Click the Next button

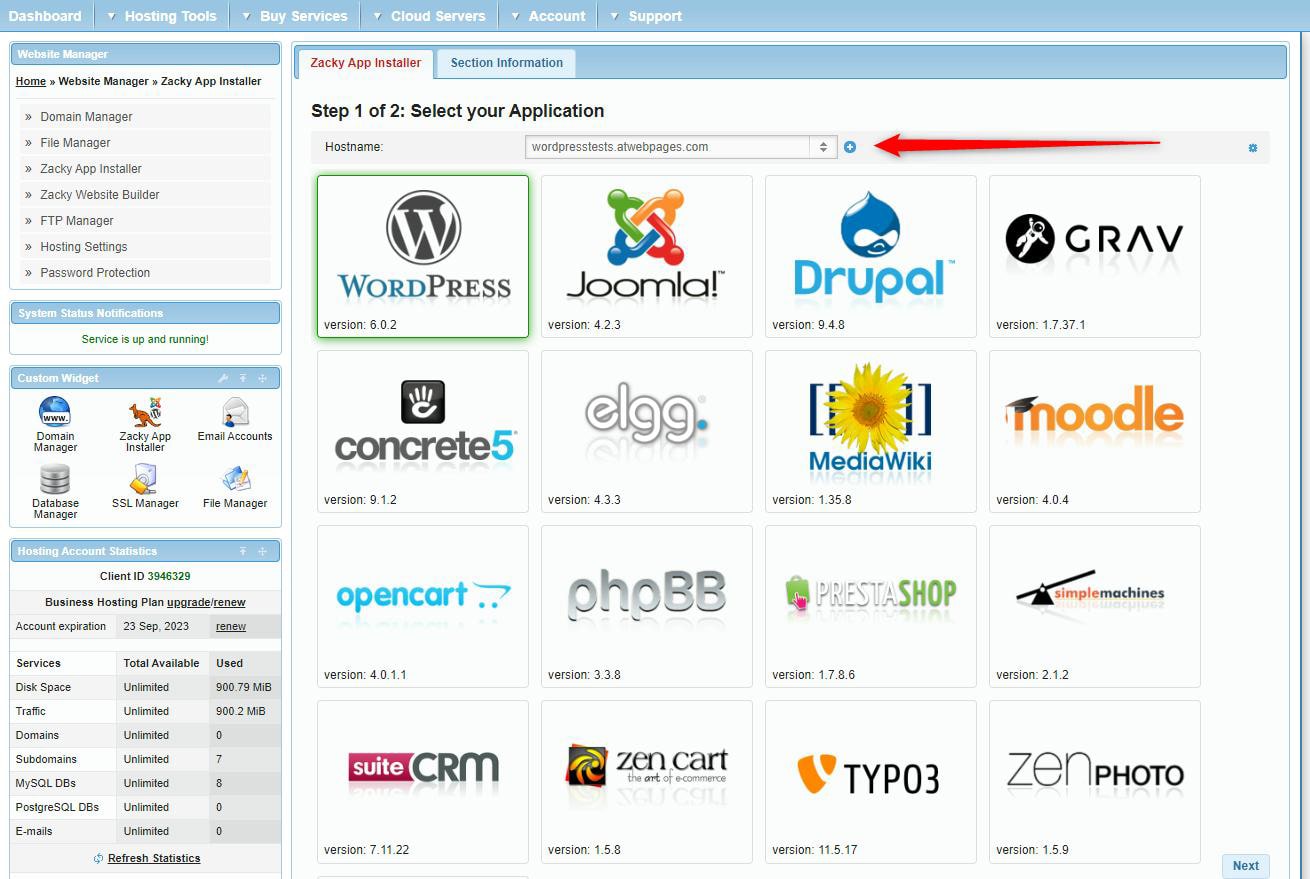[1245, 865]
